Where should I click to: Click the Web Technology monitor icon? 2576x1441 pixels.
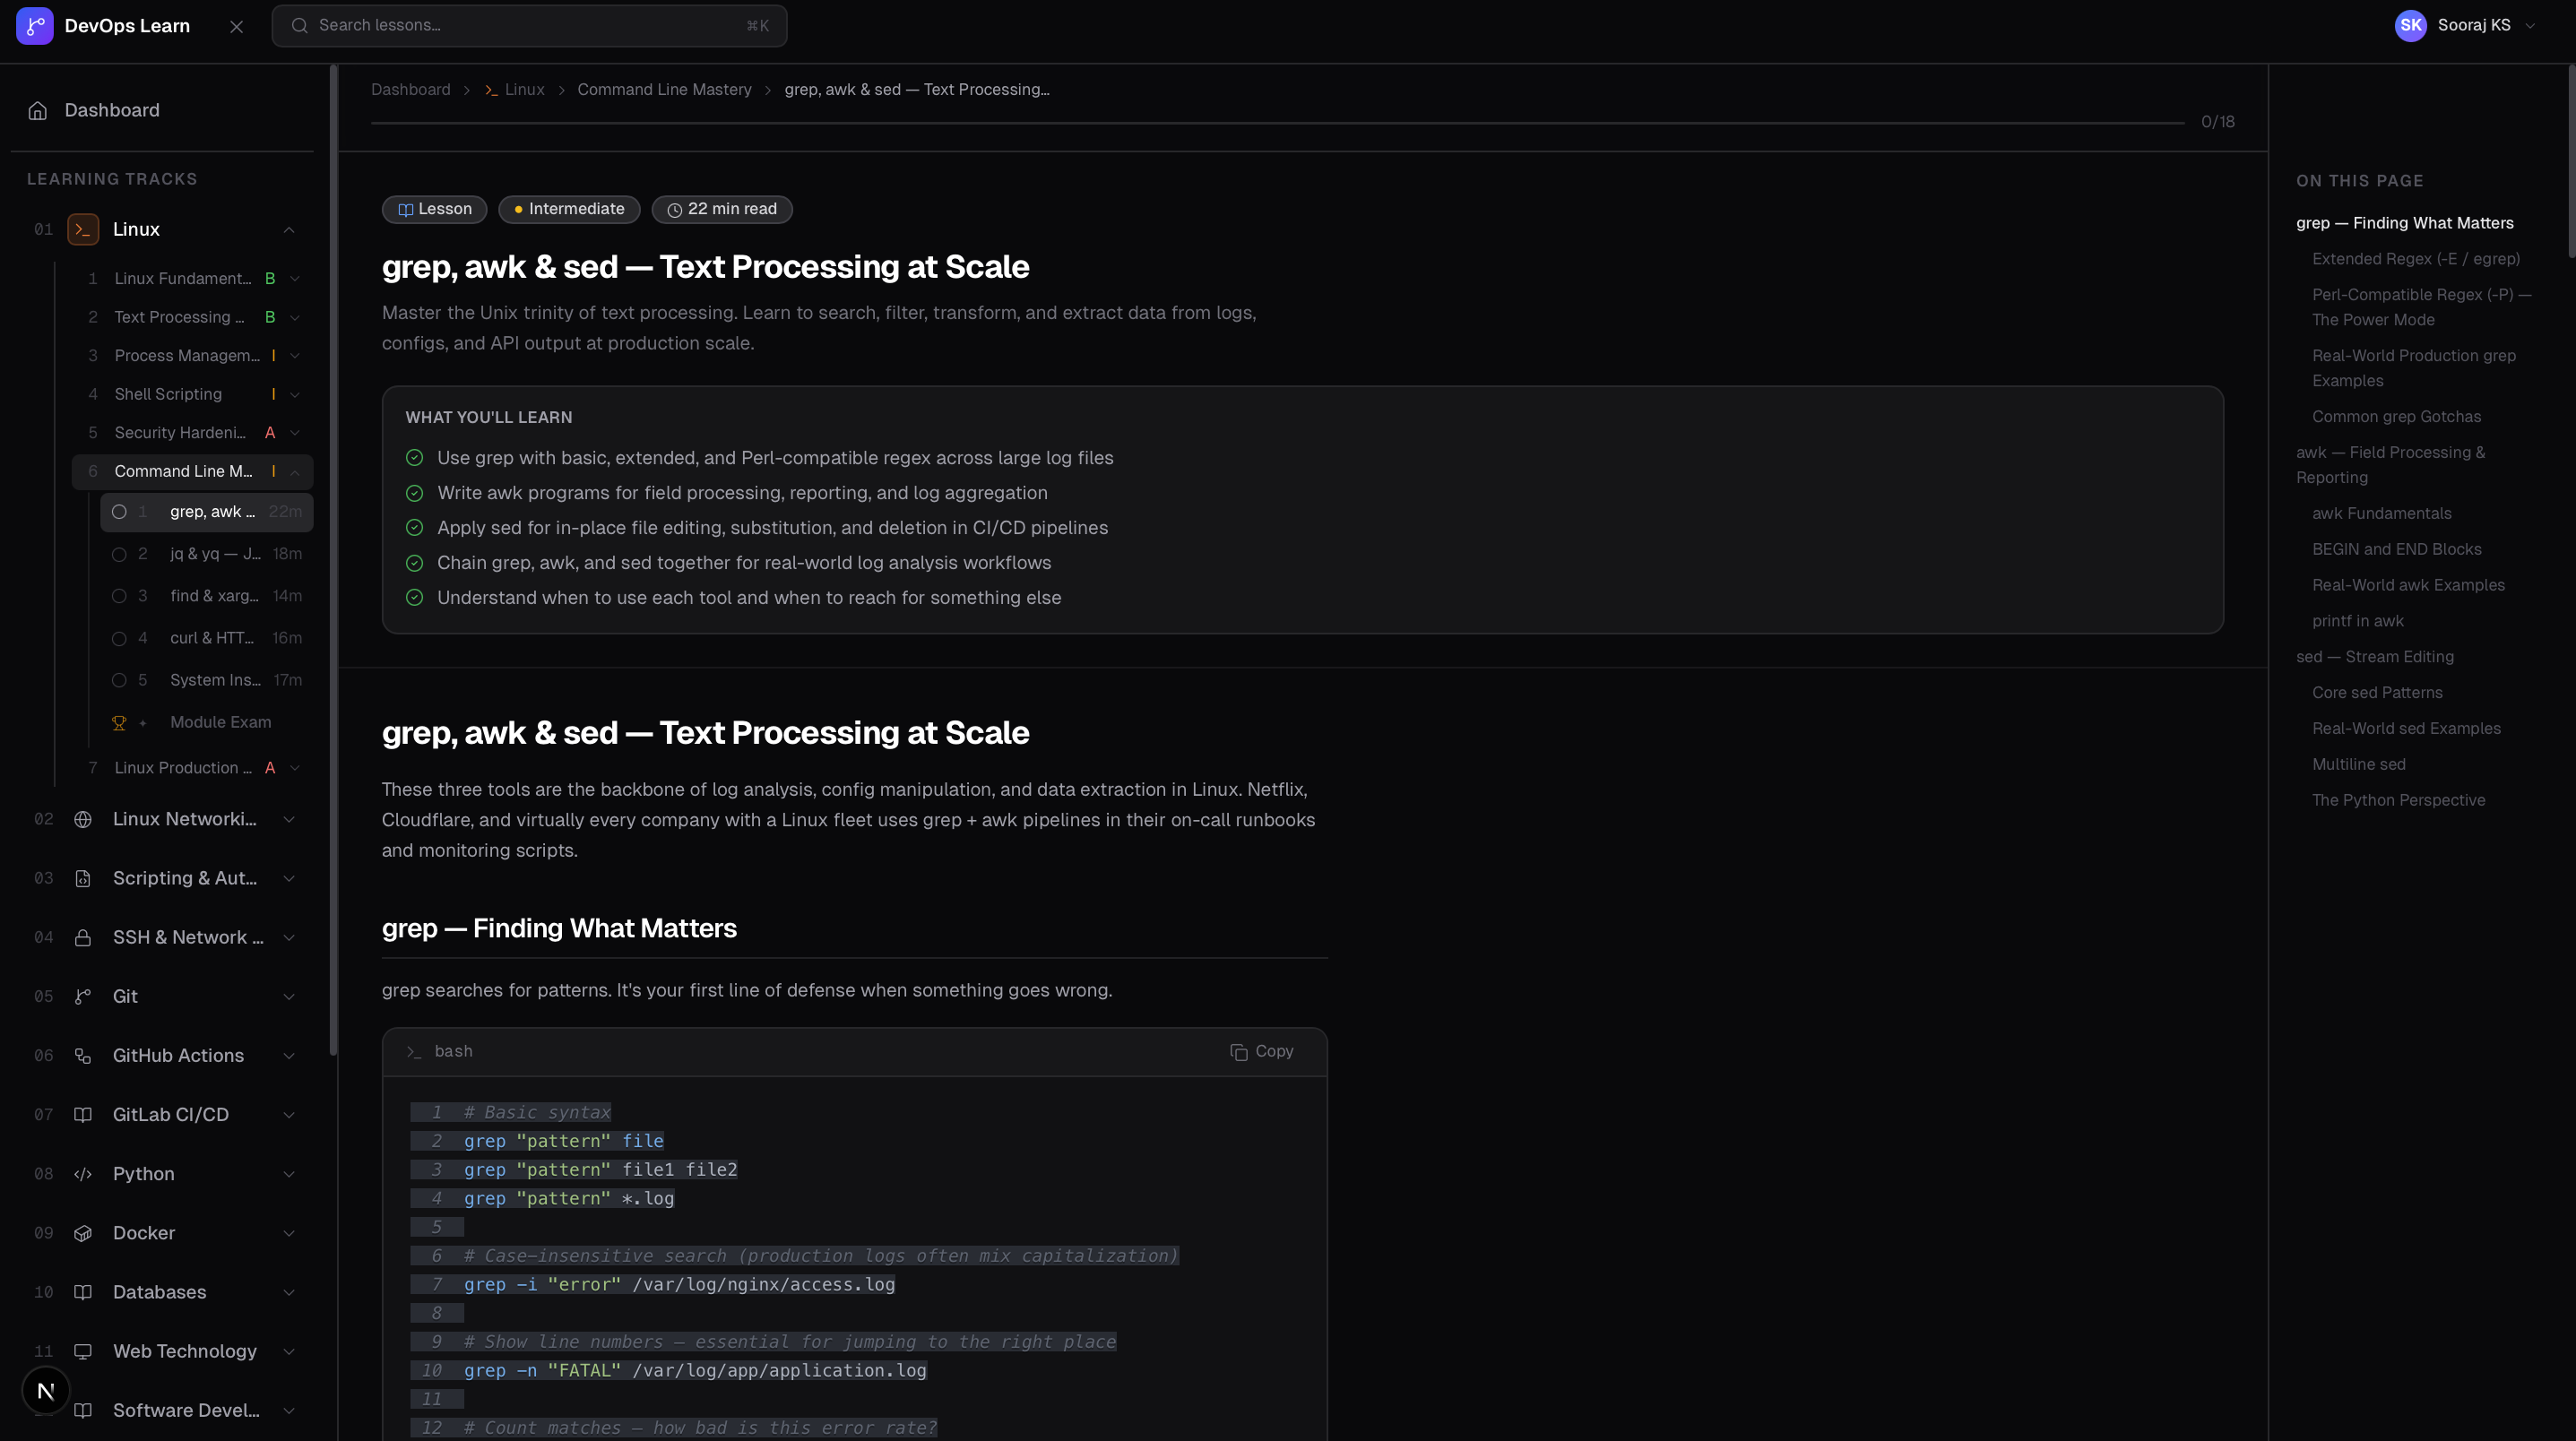point(83,1351)
